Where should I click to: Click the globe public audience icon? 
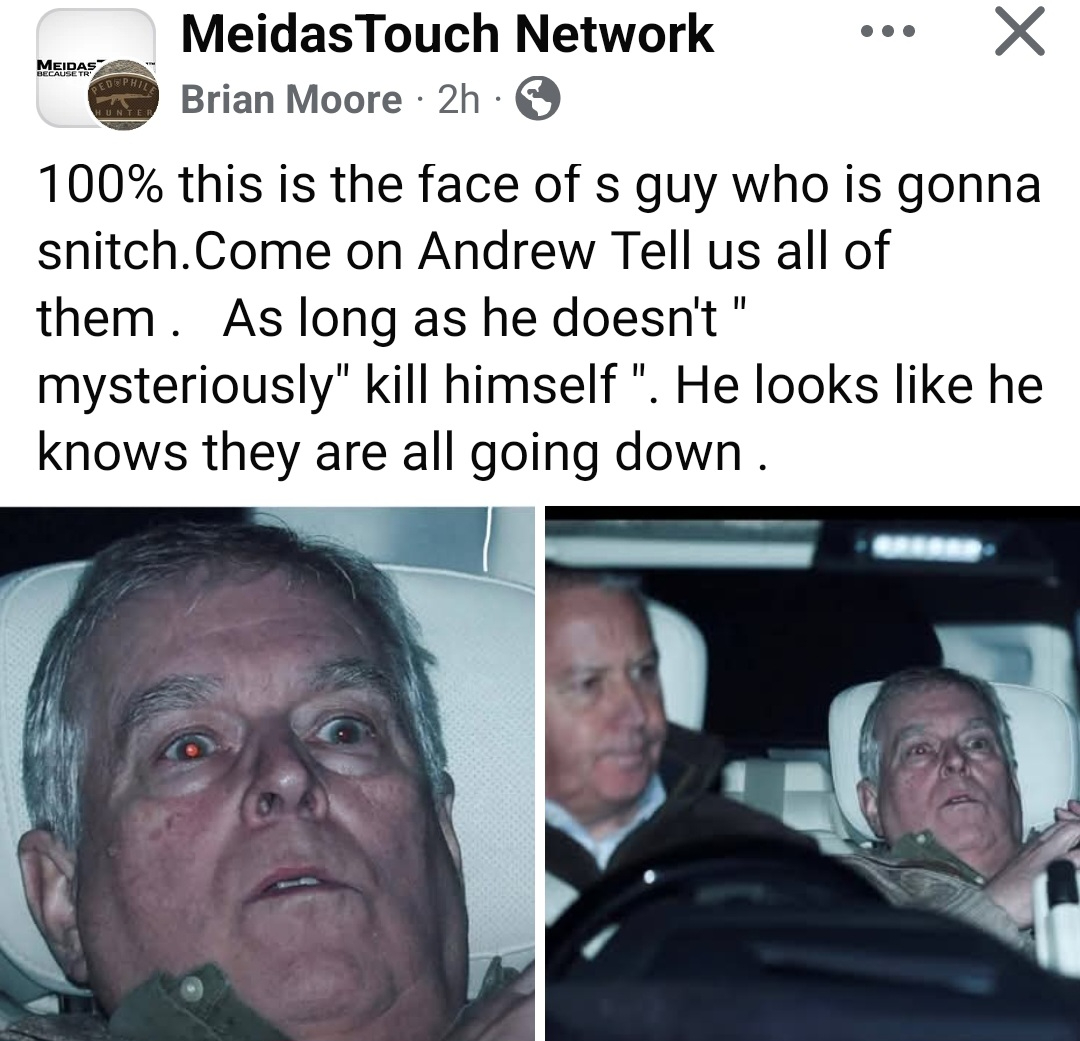pos(538,99)
